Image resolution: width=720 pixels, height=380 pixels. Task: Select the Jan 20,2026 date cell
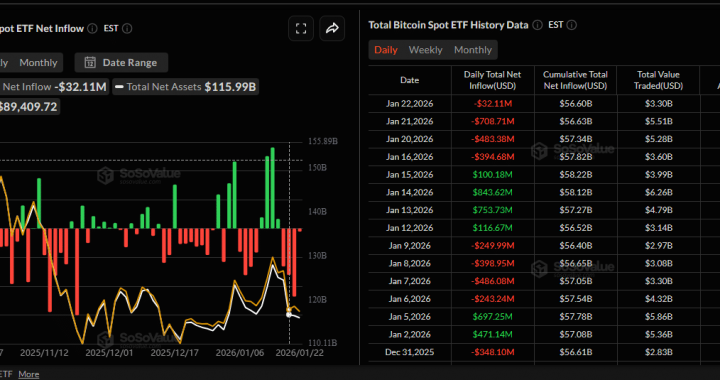pos(410,139)
